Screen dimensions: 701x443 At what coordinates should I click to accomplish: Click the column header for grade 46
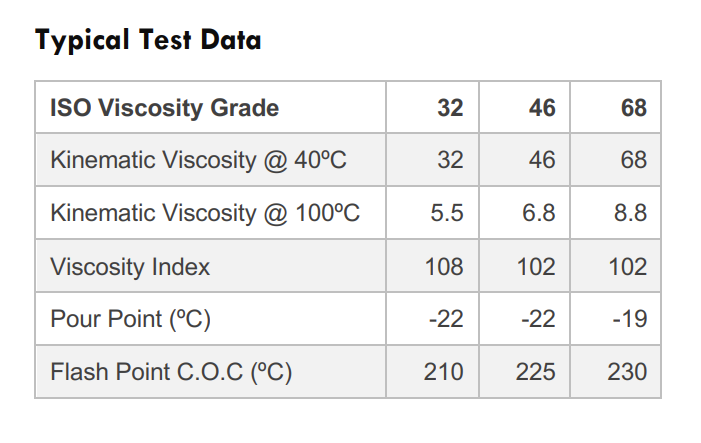542,107
